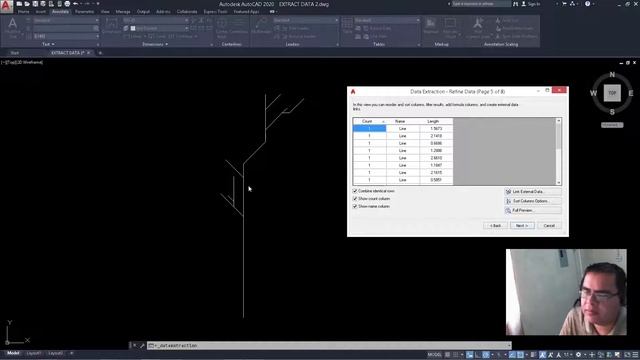Click the Length column header
The height and width of the screenshot is (360, 640).
[436, 121]
